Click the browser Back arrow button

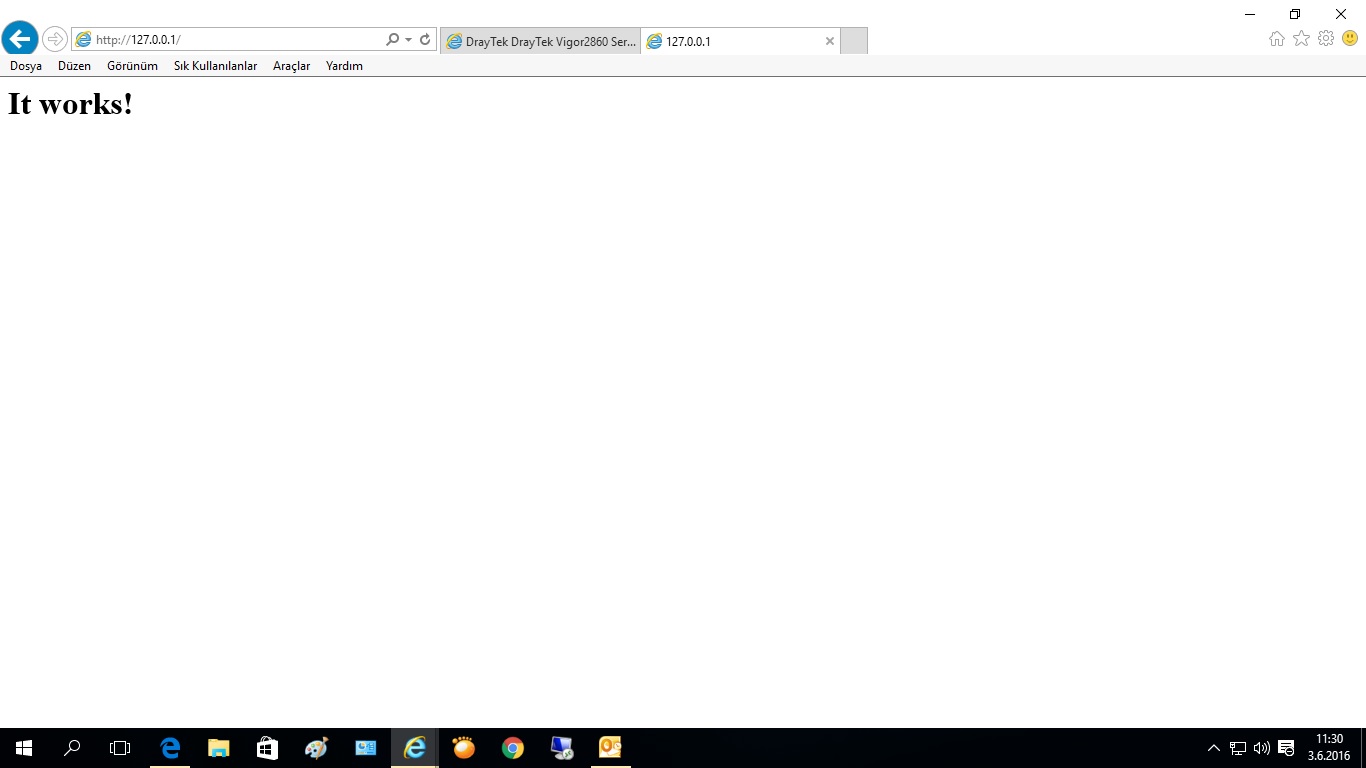[20, 39]
